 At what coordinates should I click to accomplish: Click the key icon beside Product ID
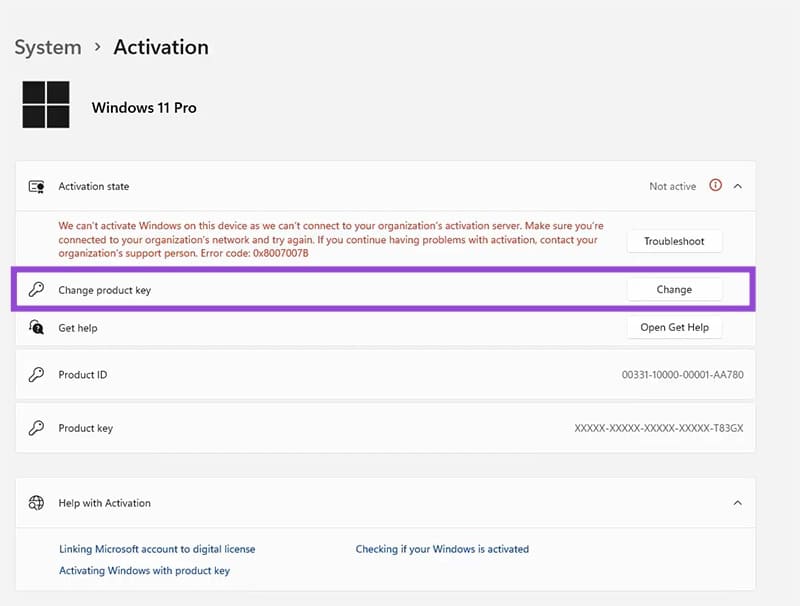click(37, 374)
